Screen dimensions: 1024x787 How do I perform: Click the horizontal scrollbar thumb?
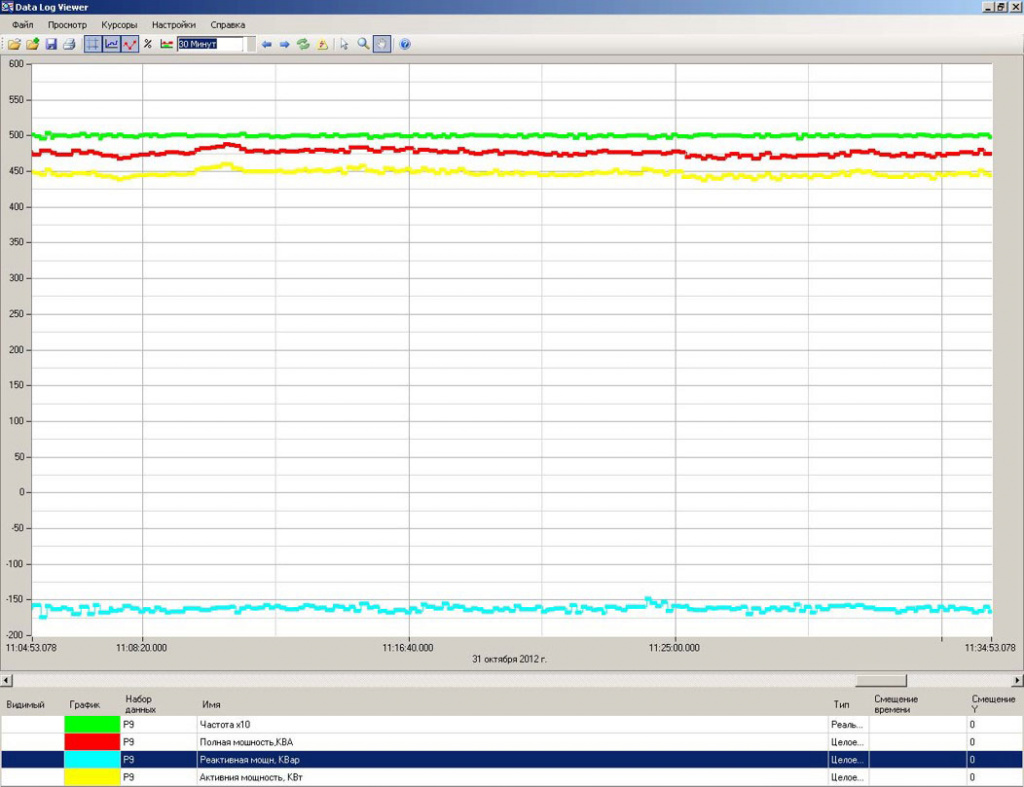click(881, 681)
